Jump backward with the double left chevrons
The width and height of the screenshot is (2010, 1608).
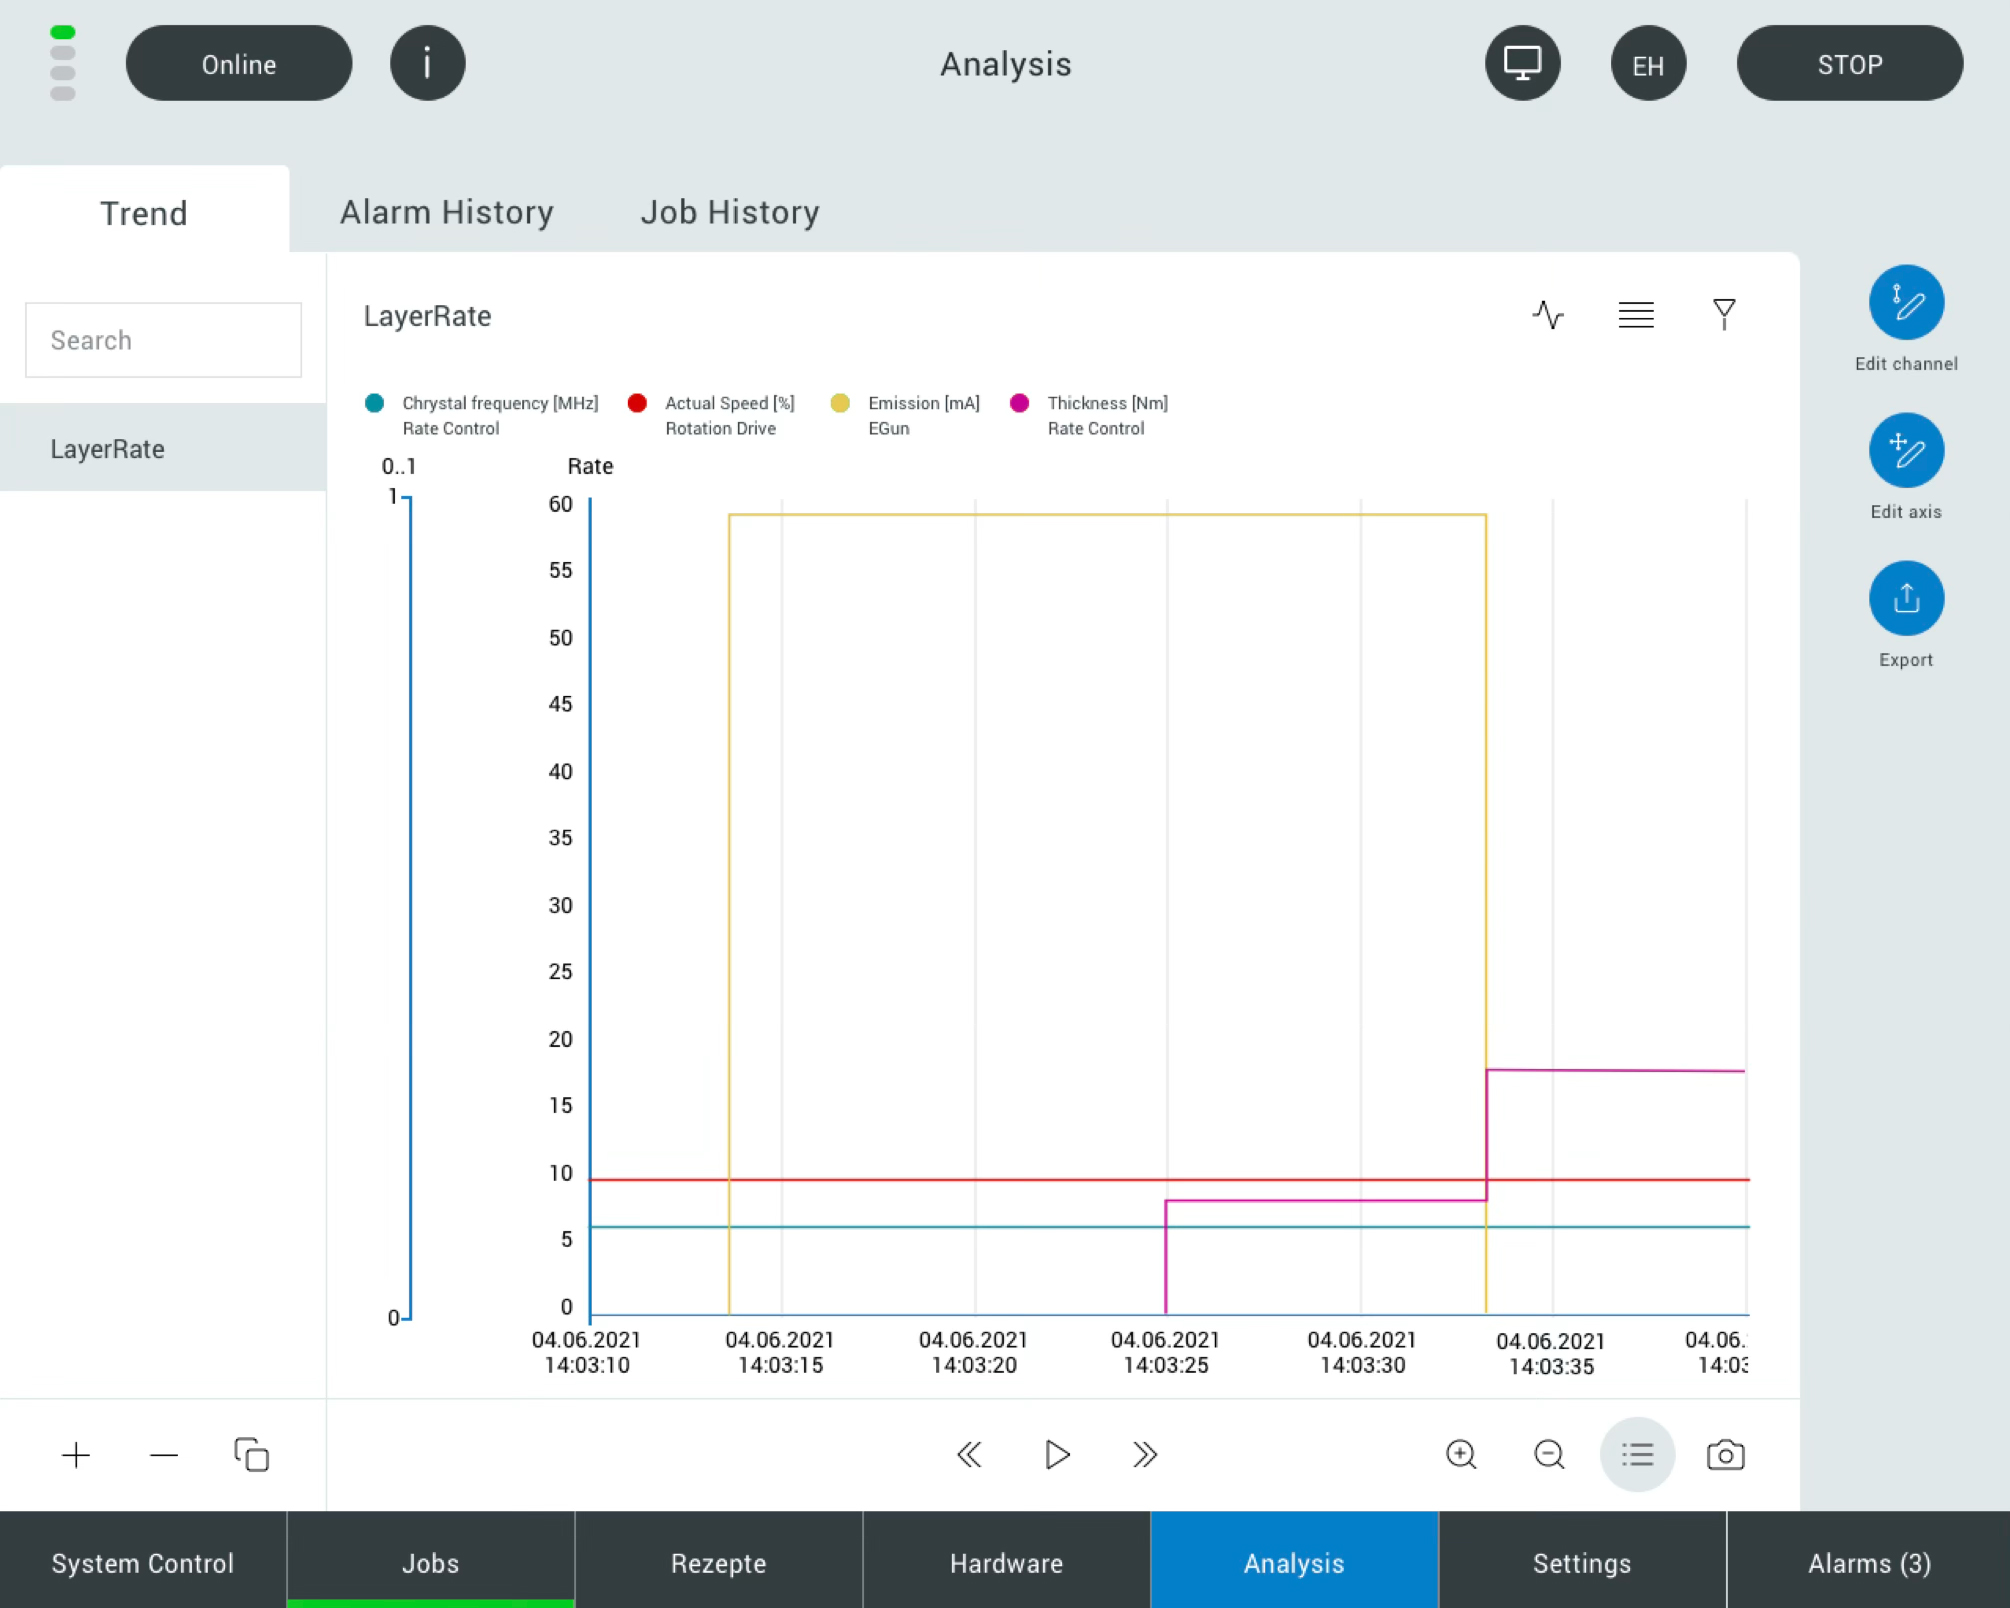coord(968,1454)
